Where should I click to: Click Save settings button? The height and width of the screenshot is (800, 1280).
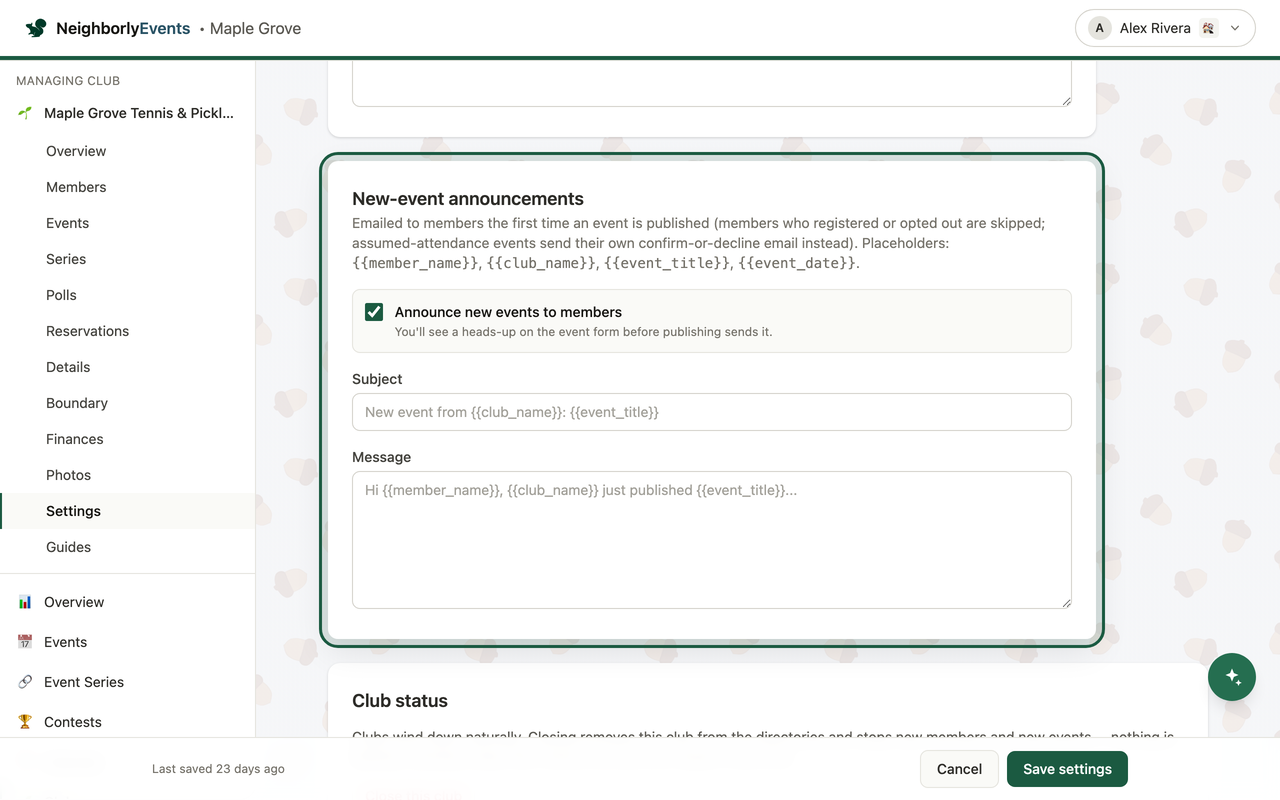[1067, 769]
